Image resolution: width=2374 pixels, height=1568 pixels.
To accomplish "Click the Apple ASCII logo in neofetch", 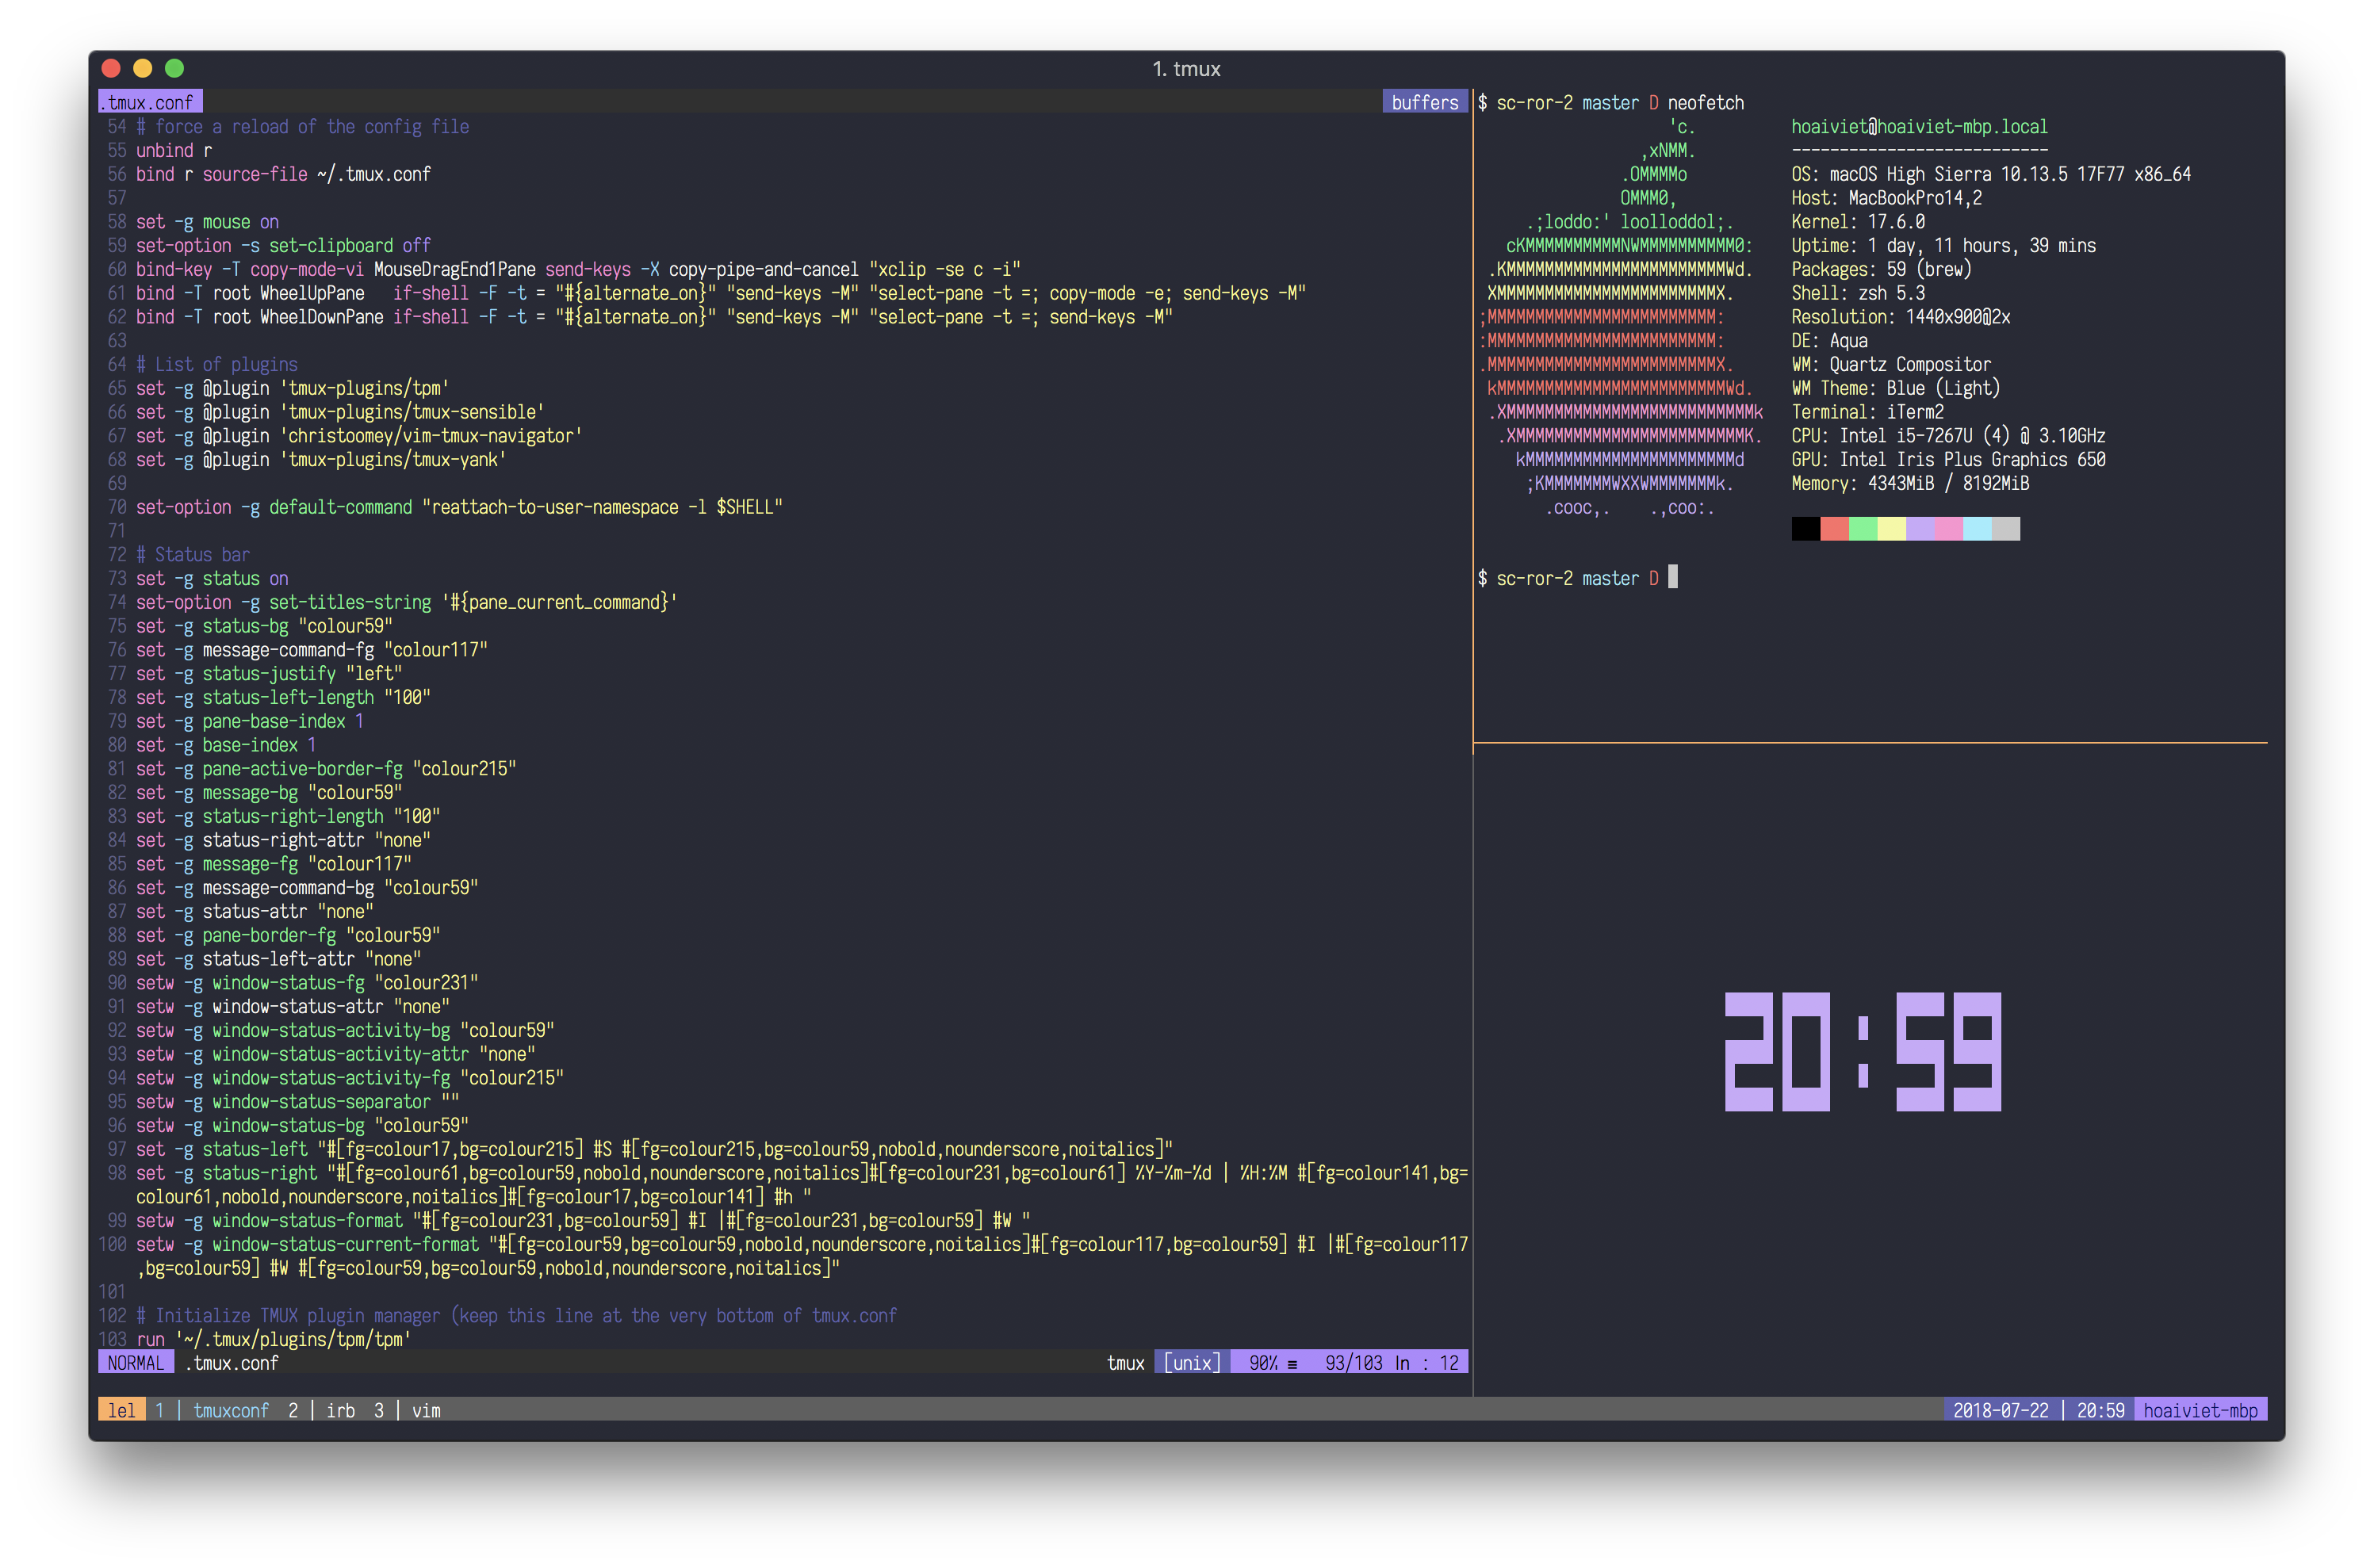I will 1621,317.
